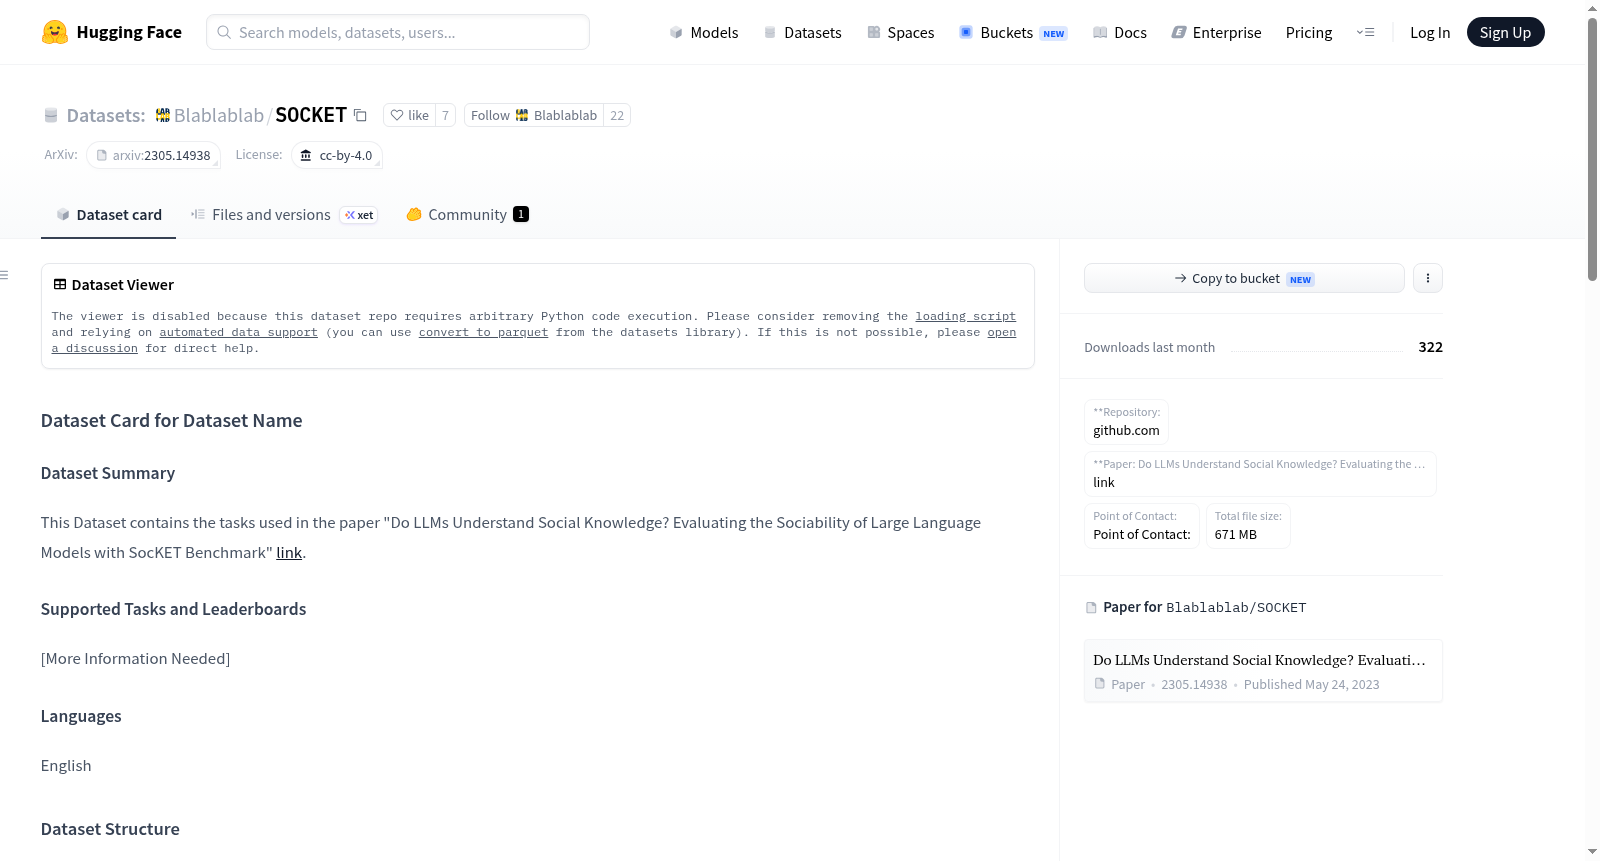Open the Spaces page
This screenshot has height=861, width=1600.
pos(901,33)
